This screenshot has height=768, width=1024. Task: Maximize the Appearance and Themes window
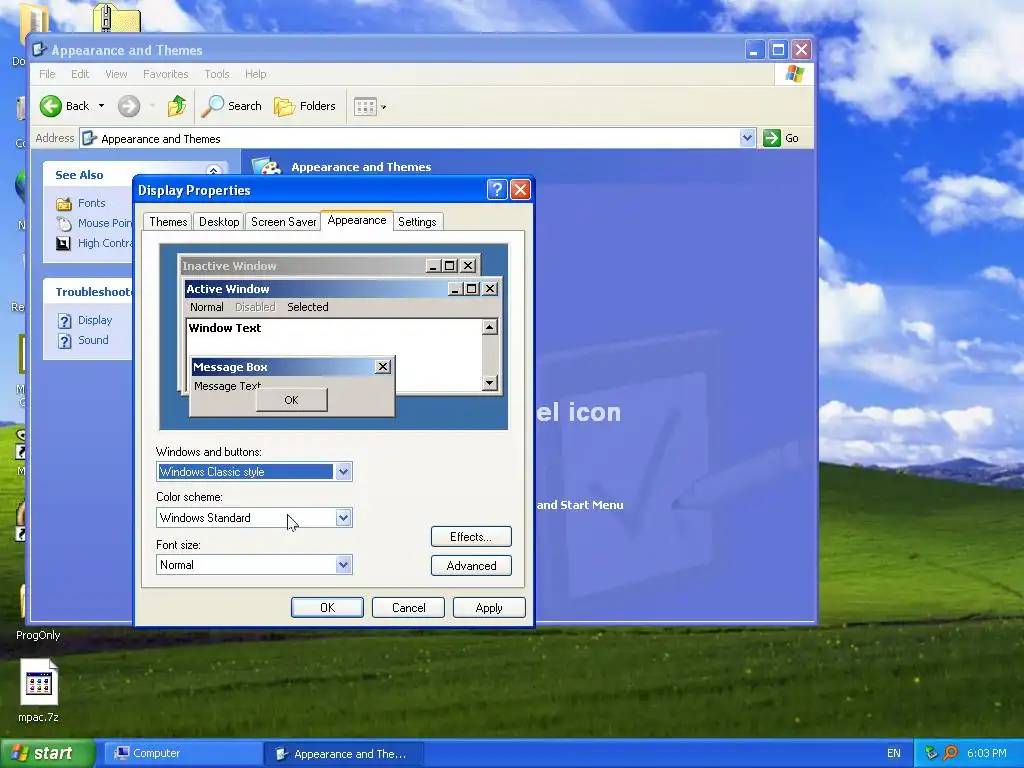(x=778, y=50)
